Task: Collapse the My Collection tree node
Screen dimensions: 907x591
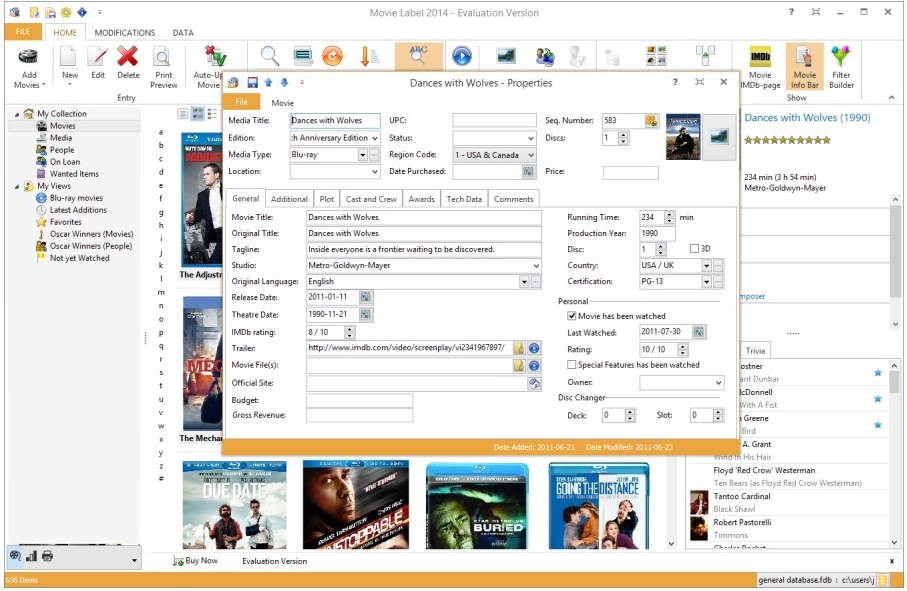Action: click(x=17, y=114)
